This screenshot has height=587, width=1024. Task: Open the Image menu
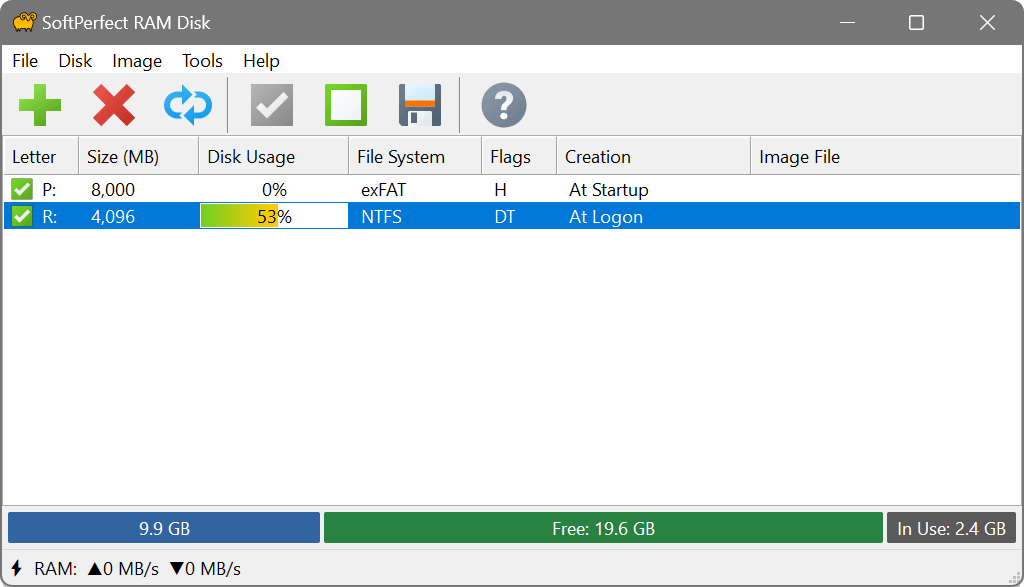(x=136, y=61)
